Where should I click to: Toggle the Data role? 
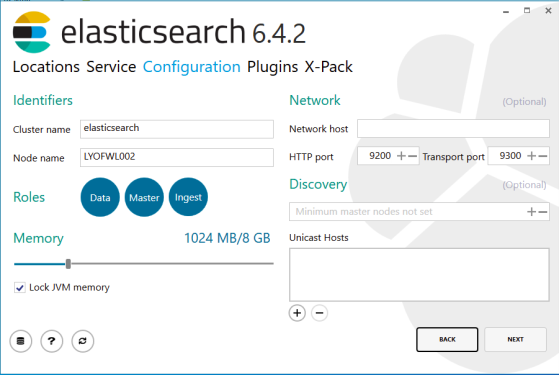pos(100,197)
